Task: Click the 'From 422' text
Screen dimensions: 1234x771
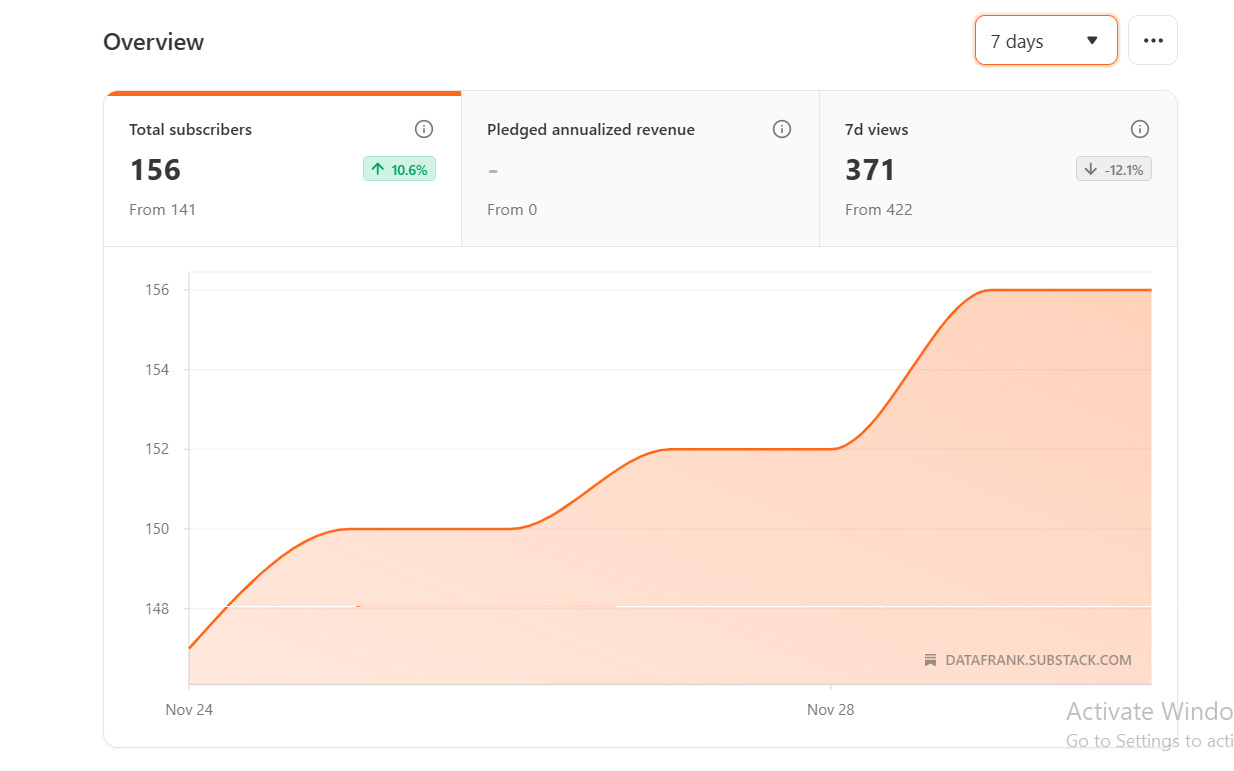Action: click(x=879, y=210)
